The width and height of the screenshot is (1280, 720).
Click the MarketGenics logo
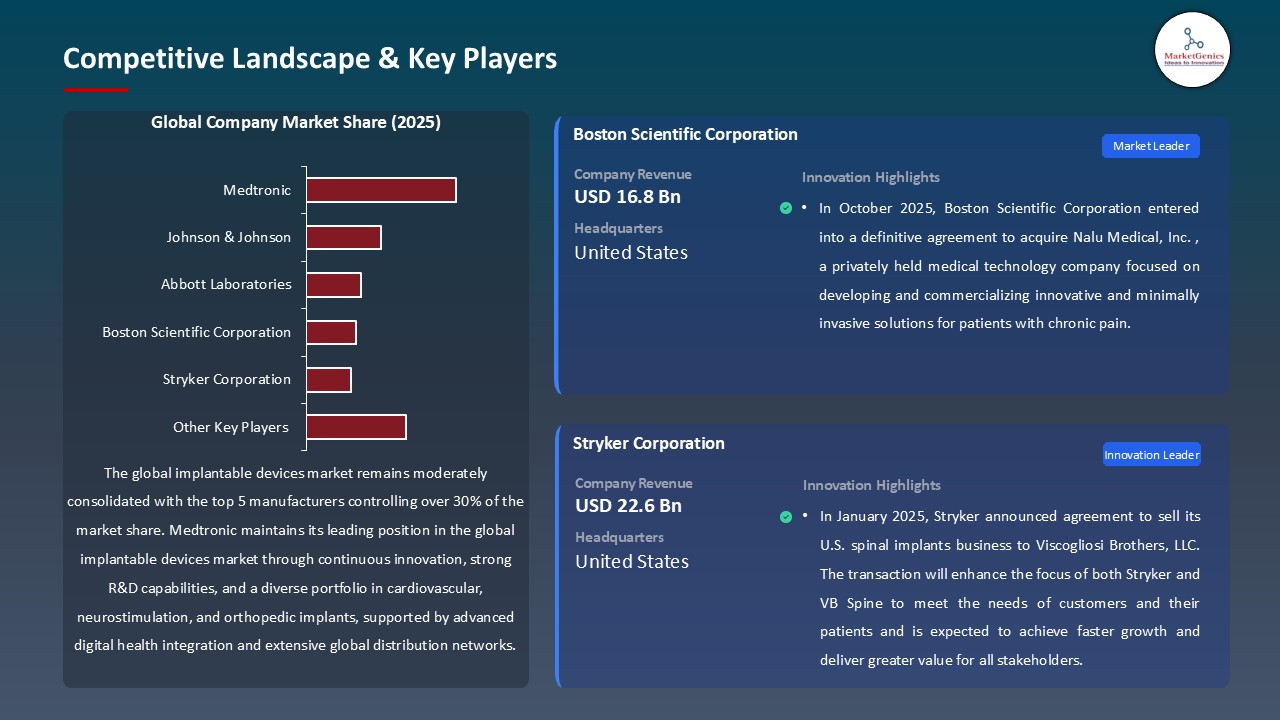click(x=1192, y=49)
